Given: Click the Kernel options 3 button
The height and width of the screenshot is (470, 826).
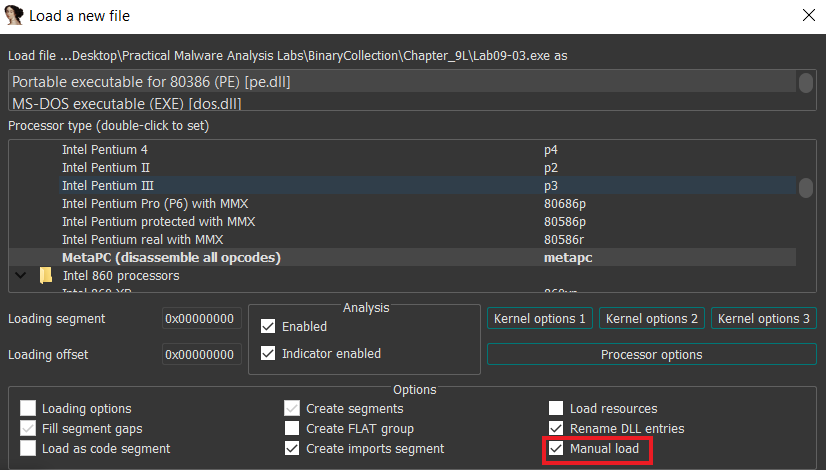Looking at the screenshot, I should coord(764,319).
